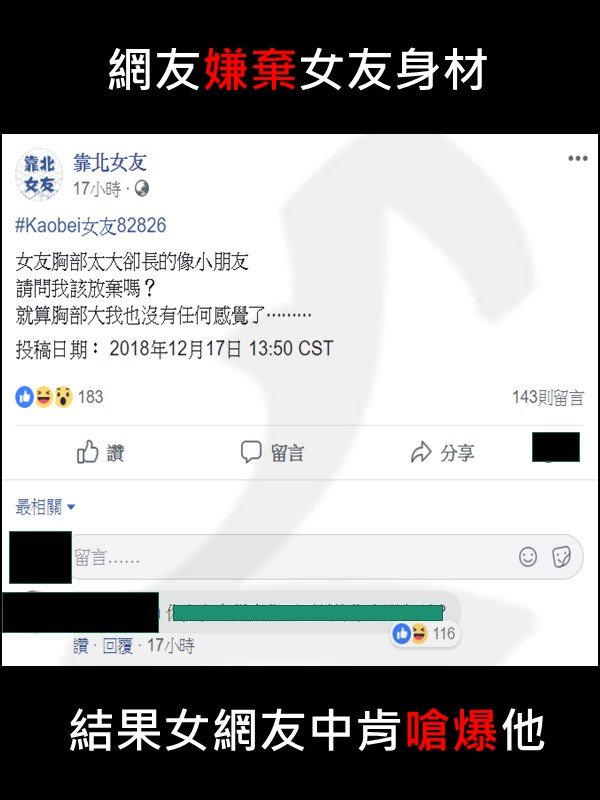This screenshot has height=800, width=600.
Task: Open the #Kaobei女友82826 hashtag
Action: pos(91,225)
